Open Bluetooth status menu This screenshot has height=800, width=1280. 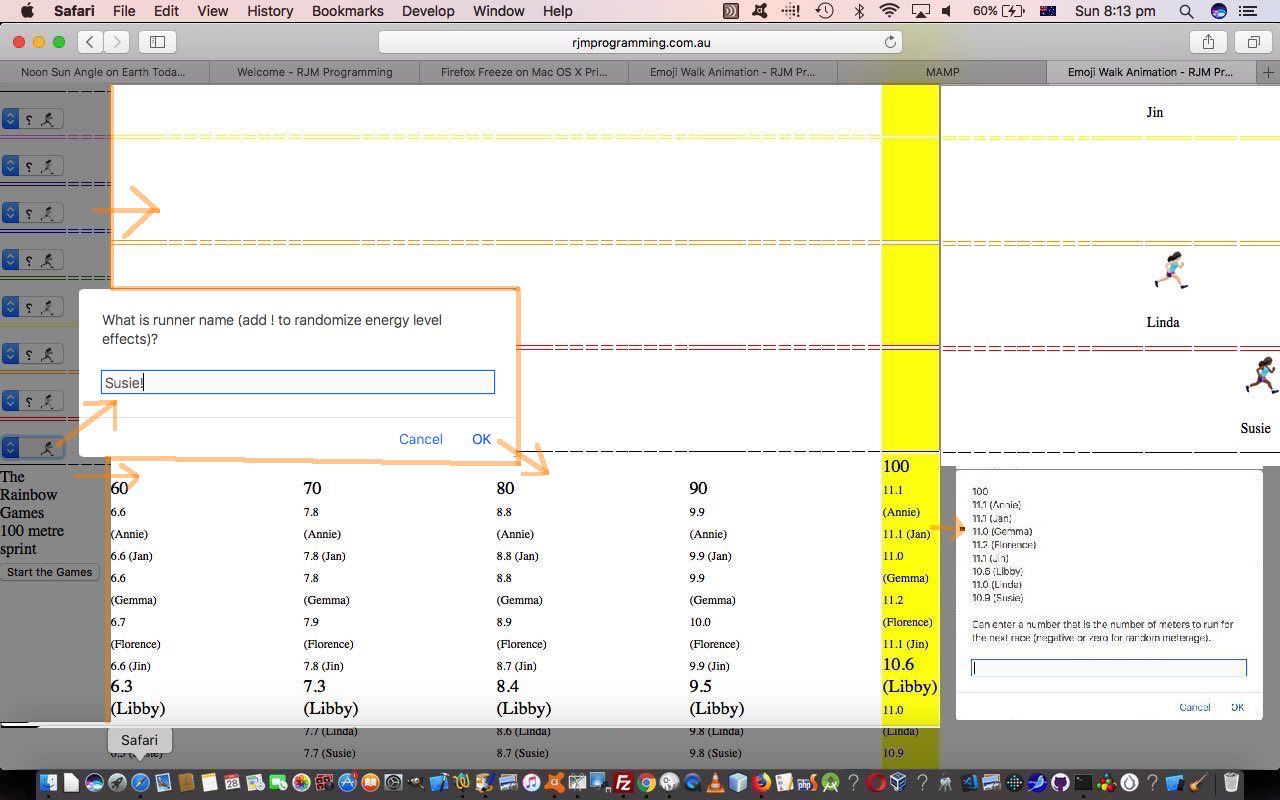[858, 11]
